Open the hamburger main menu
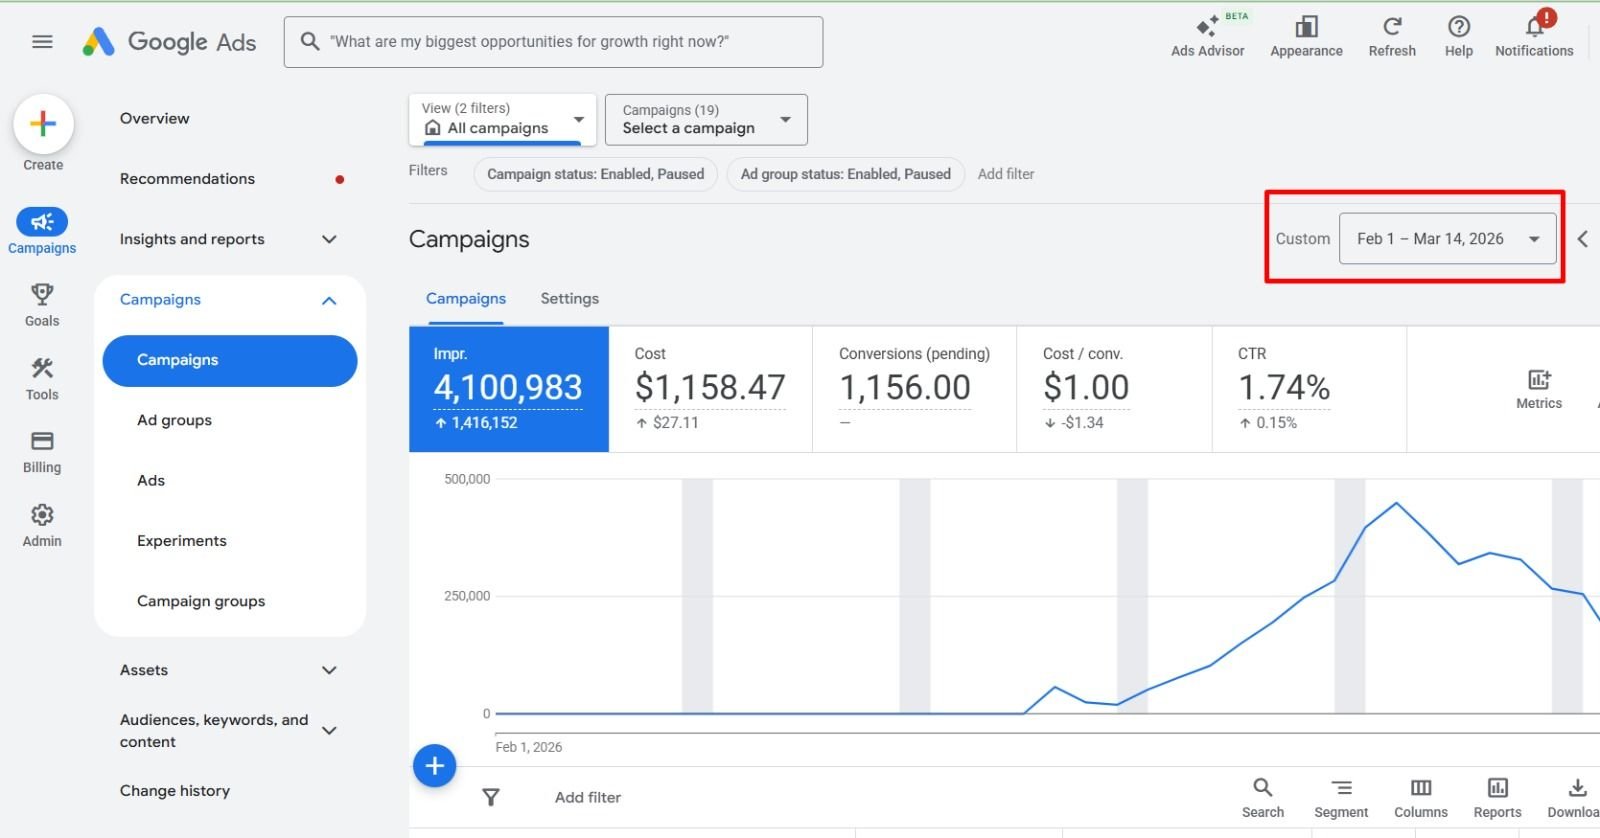Viewport: 1600px width, 838px height. [x=42, y=42]
